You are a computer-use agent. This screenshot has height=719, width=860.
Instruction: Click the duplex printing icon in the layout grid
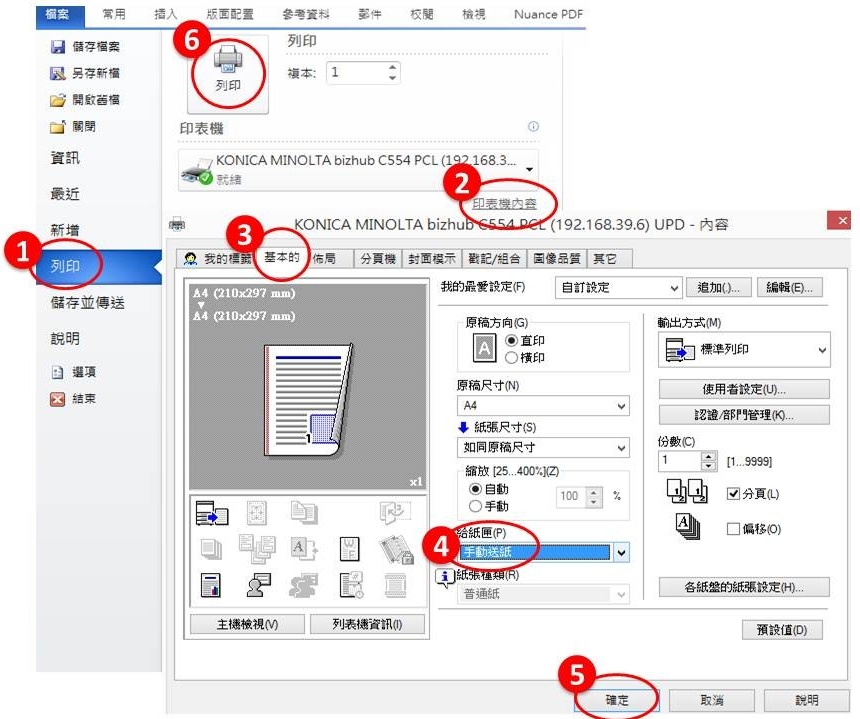tap(303, 513)
